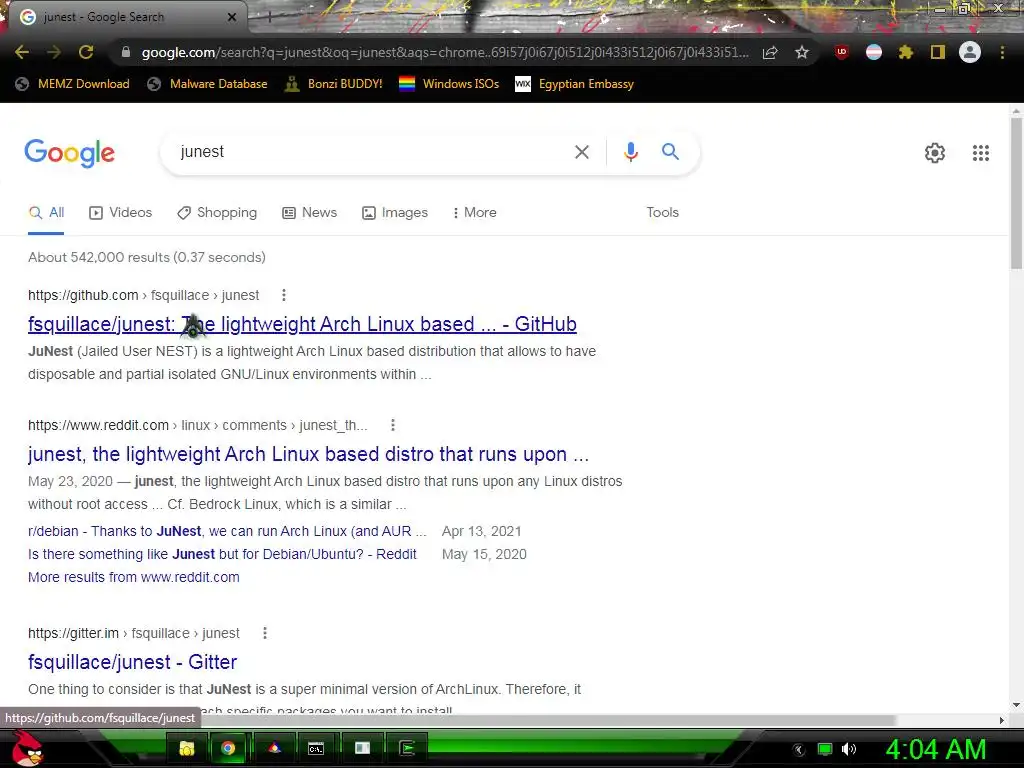
Task: Click the horizontal scrollbar right arrow
Action: [1002, 720]
